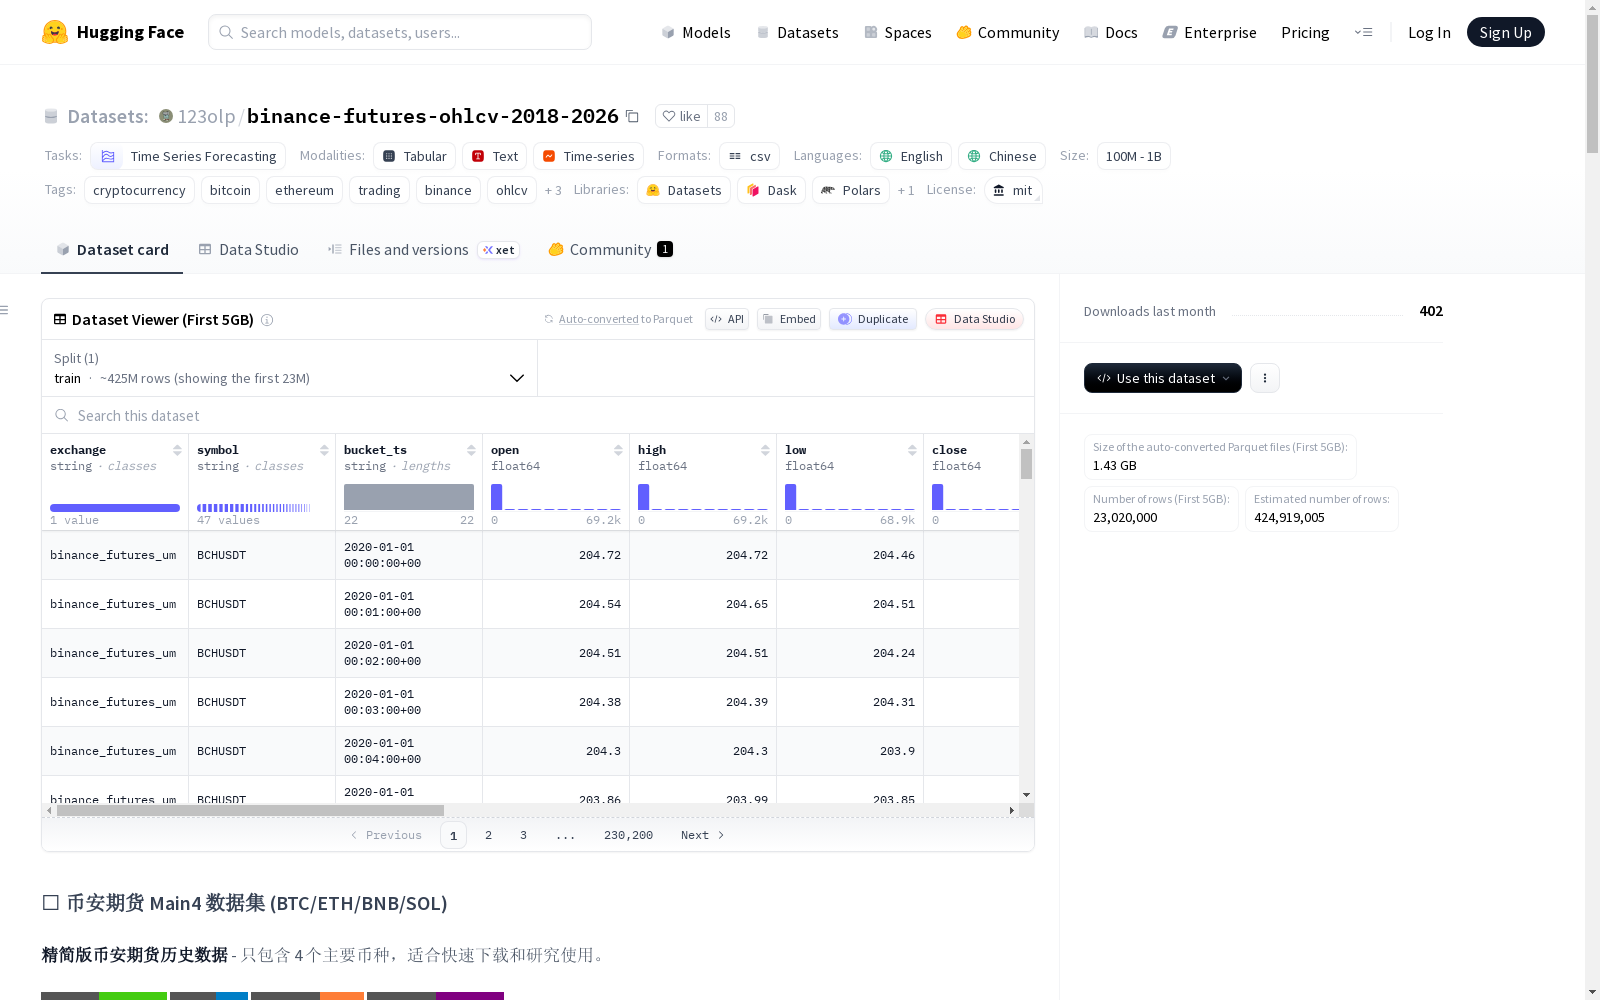Expand the +3 additional tags
This screenshot has width=1600, height=1000.
[x=553, y=190]
